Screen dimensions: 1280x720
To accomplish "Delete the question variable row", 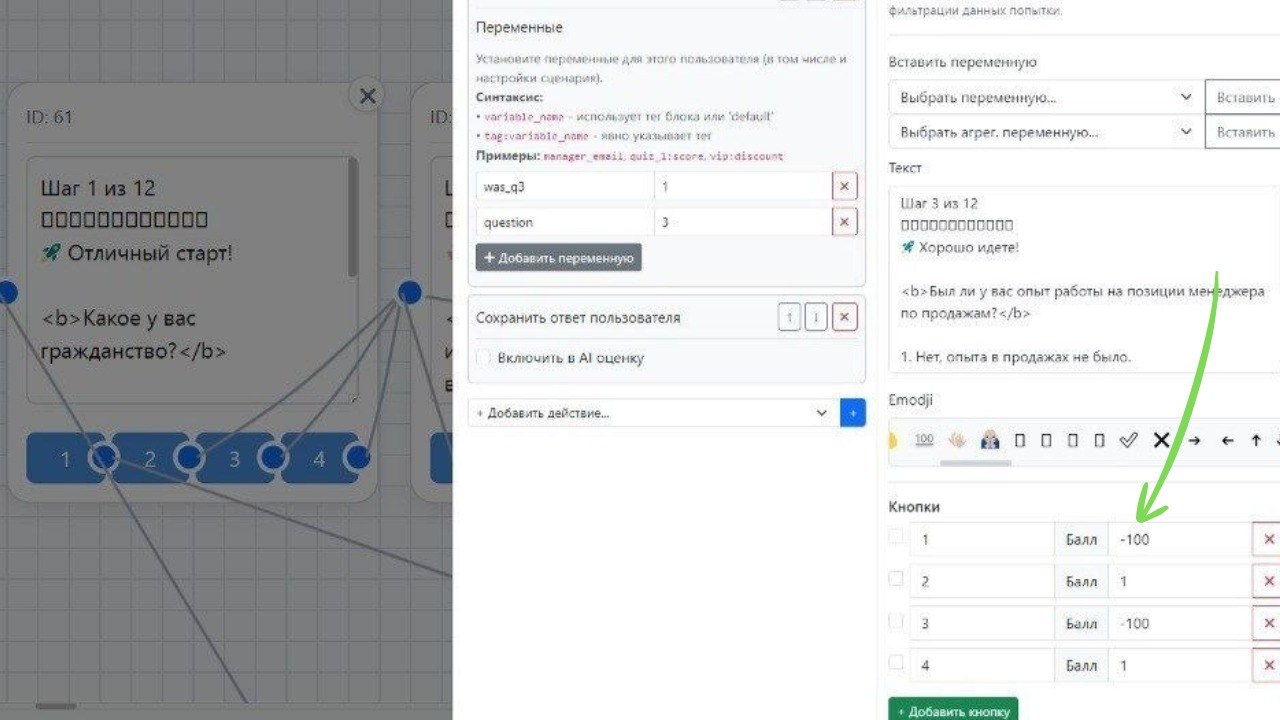I will coord(844,222).
